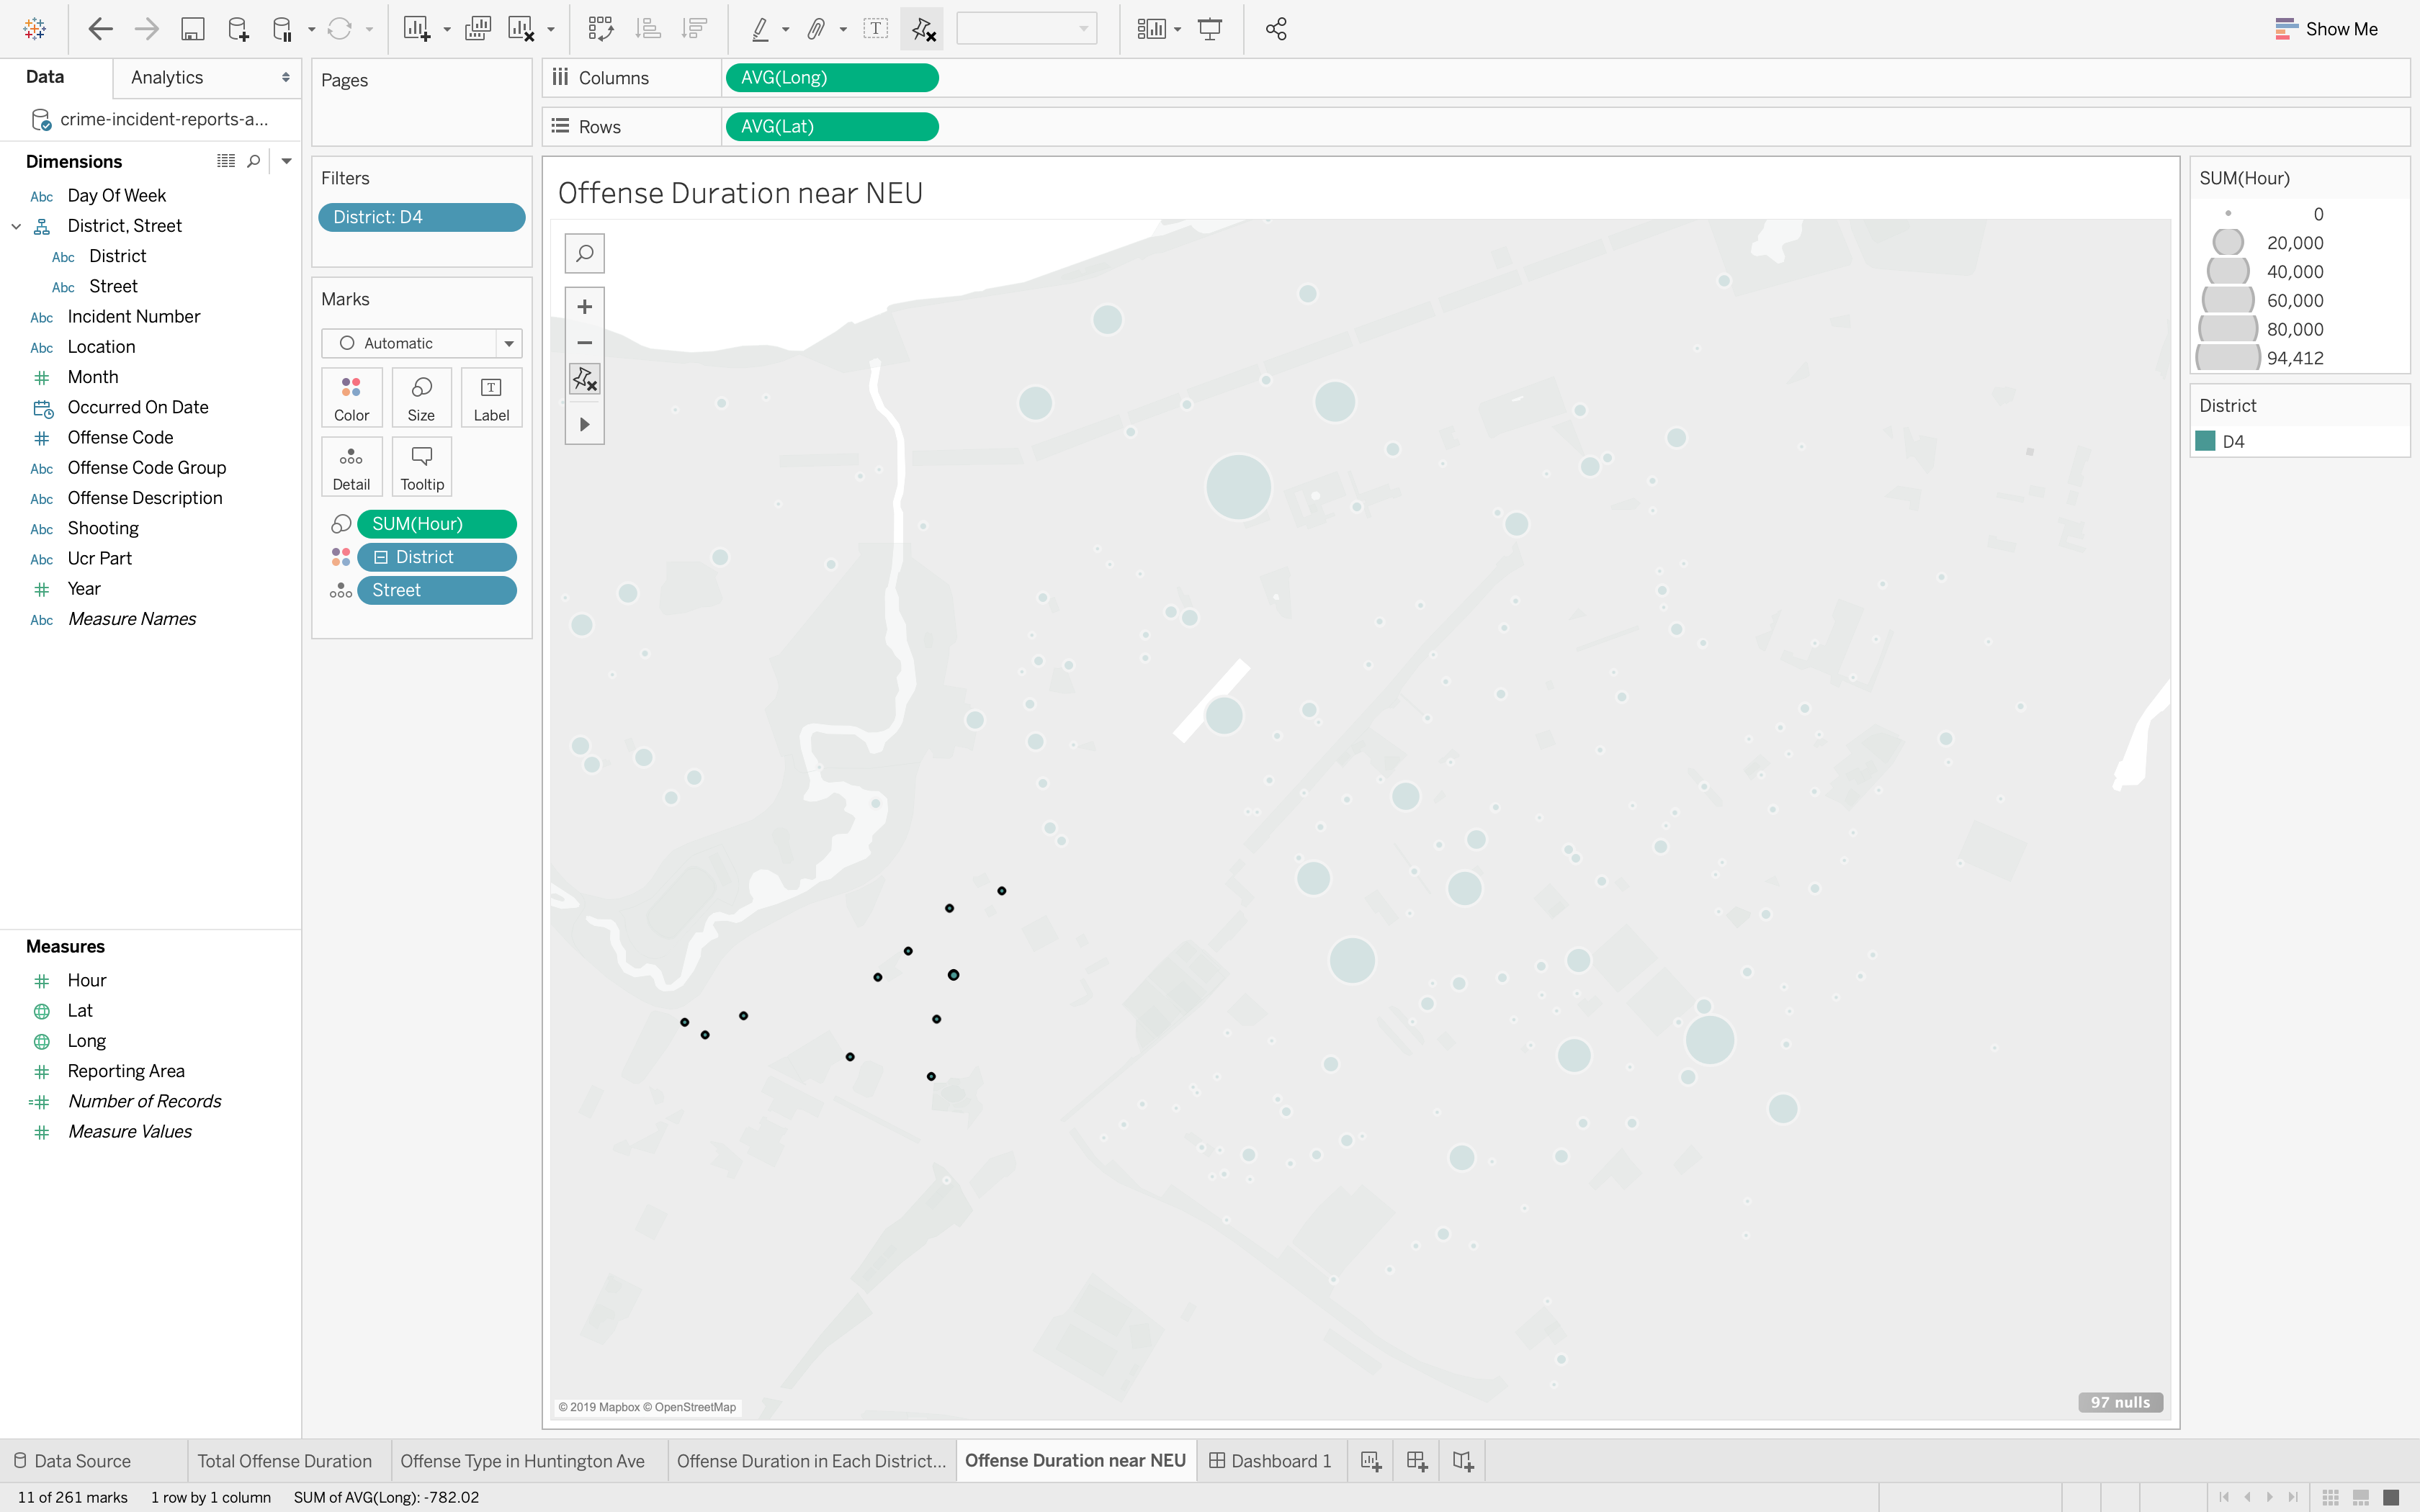Open the Presentation Mode icon
This screenshot has width=2420, height=1512.
click(1210, 29)
